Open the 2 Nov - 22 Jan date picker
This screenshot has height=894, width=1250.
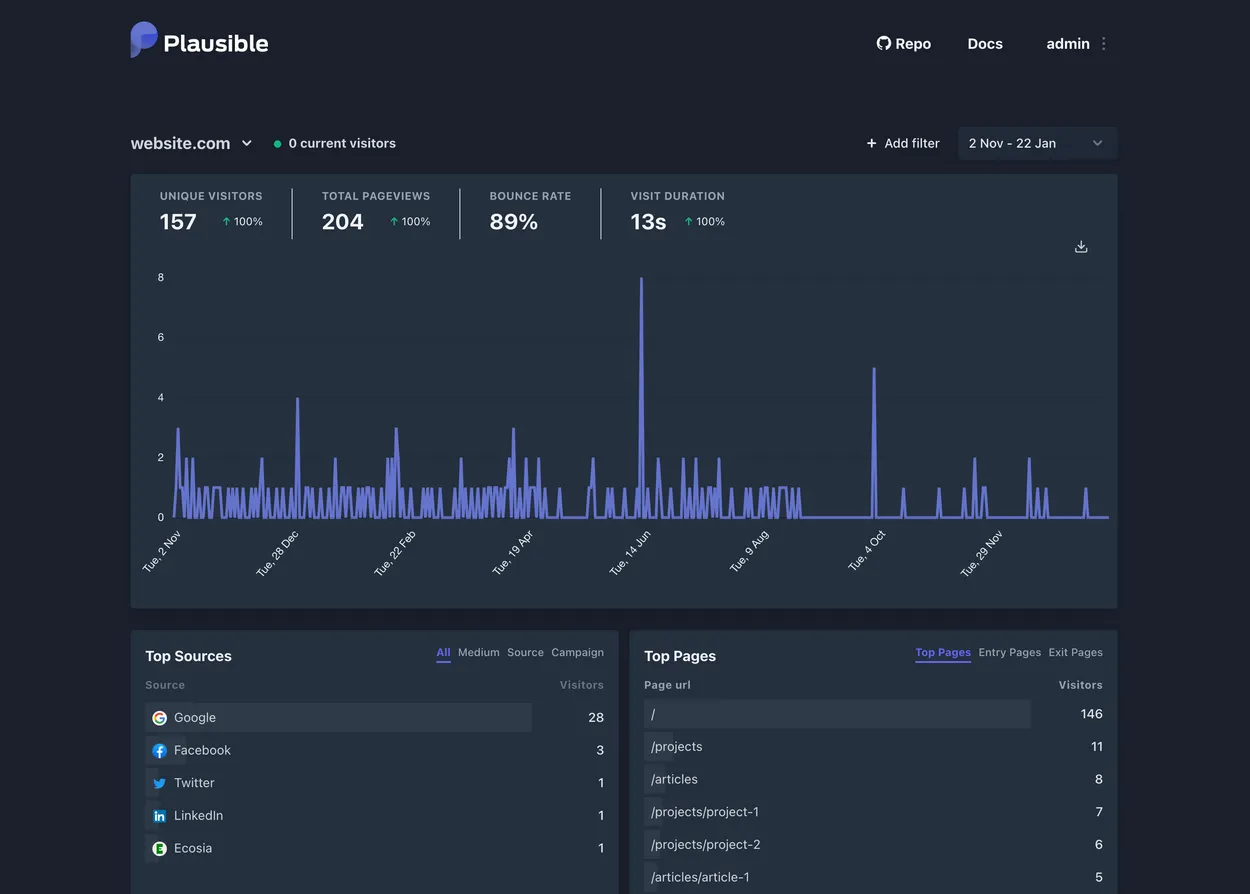[x=1036, y=143]
